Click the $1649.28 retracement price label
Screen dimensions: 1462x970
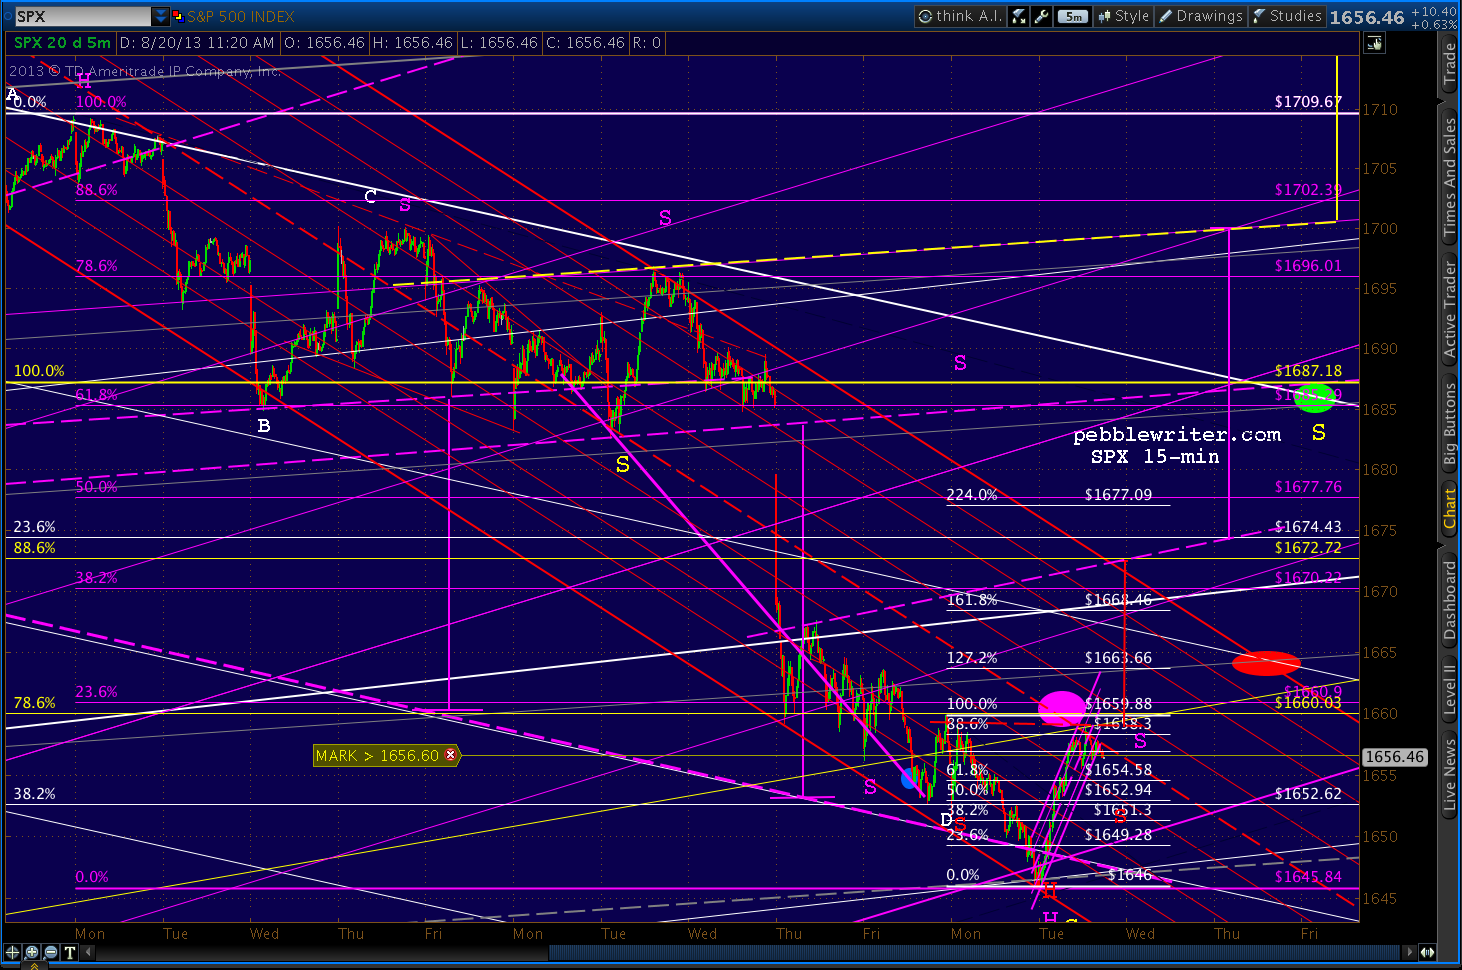1118,834
